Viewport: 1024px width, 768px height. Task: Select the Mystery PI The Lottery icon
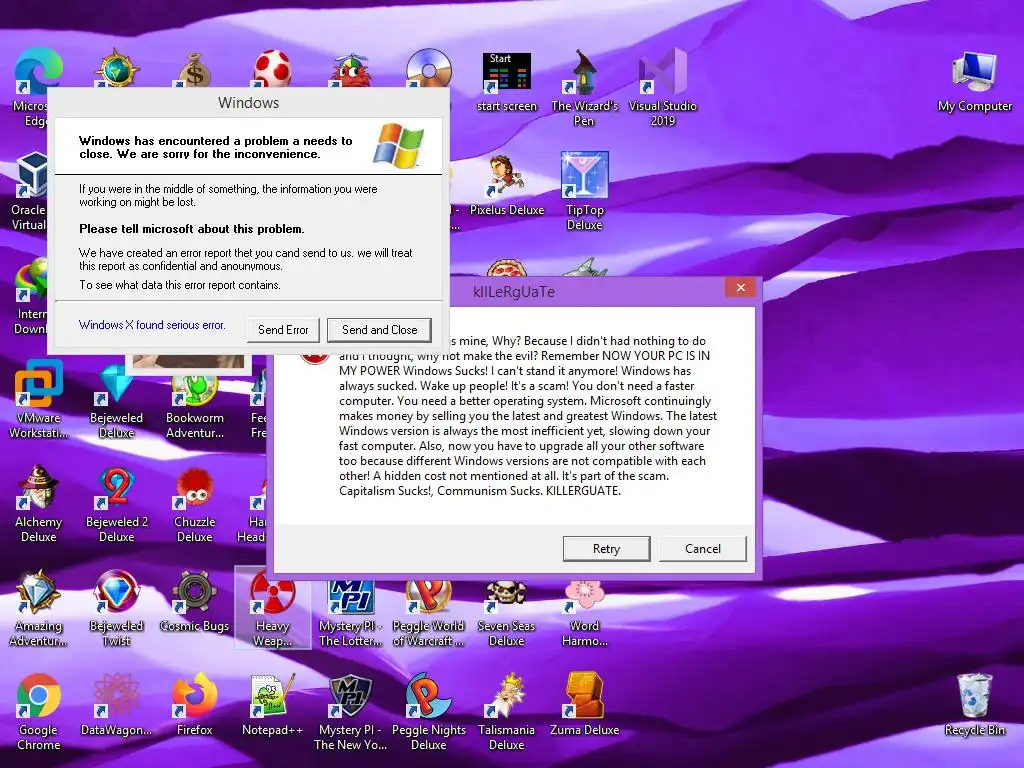351,612
